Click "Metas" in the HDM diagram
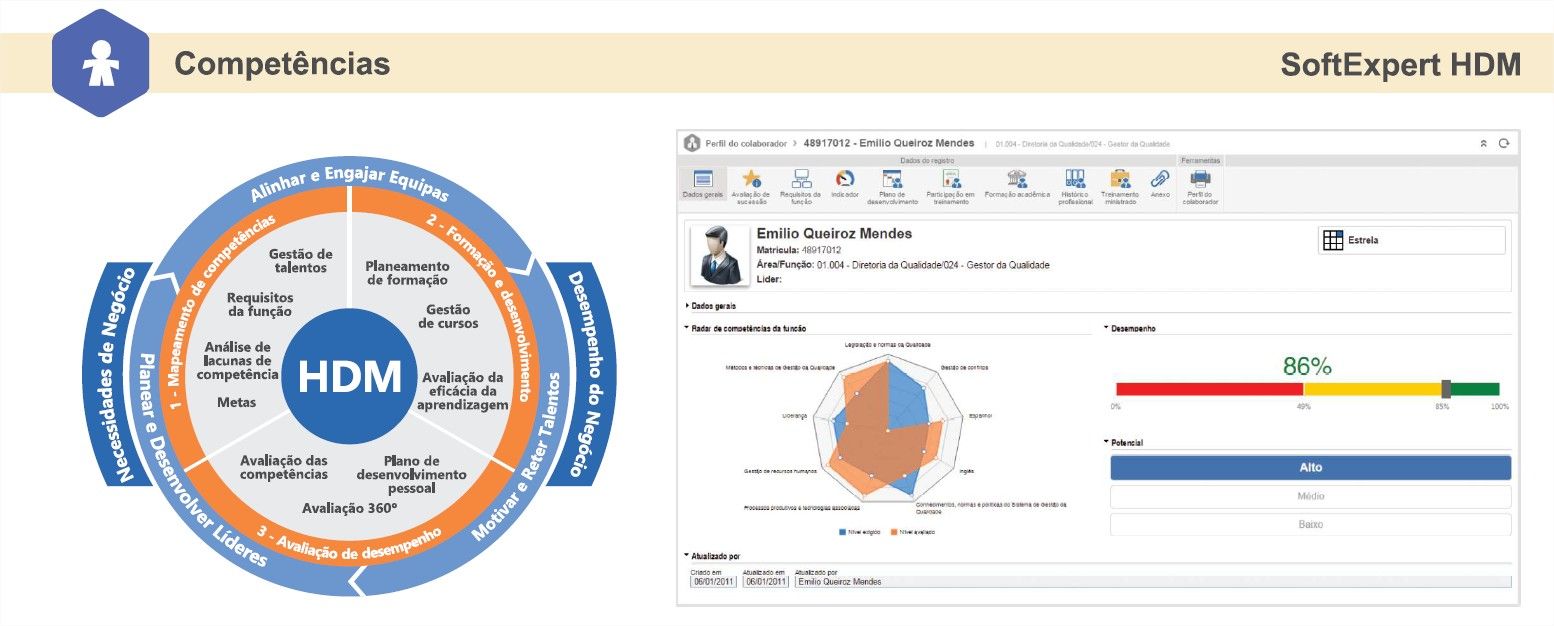 (x=236, y=402)
